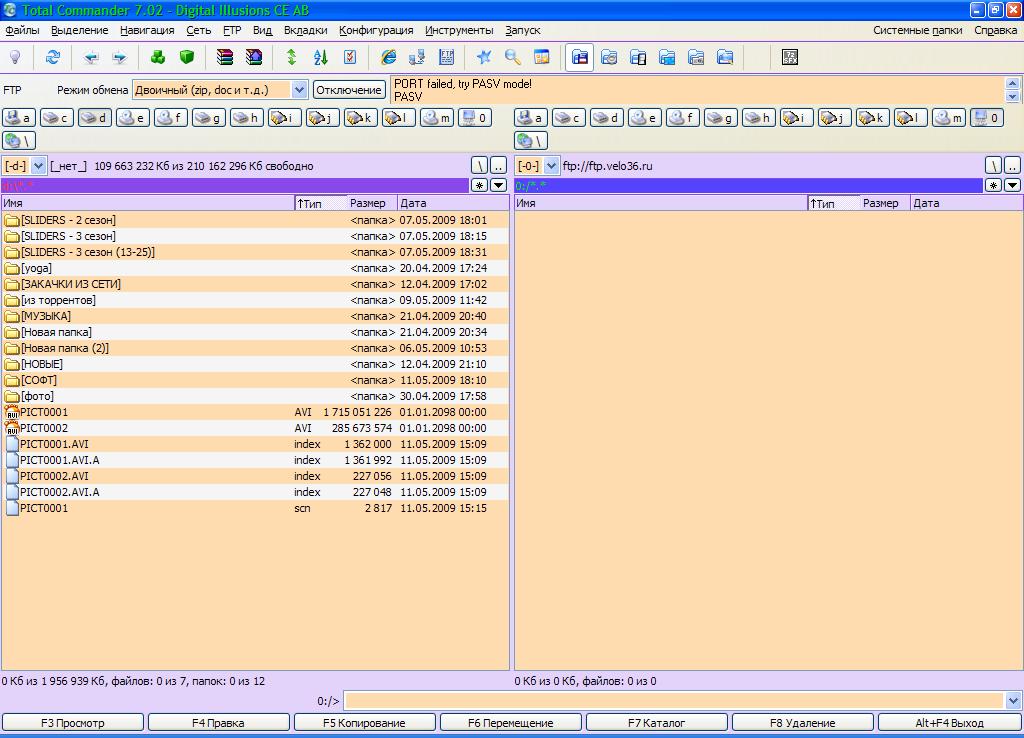The height and width of the screenshot is (738, 1024).
Task: Click the yellow-orange window layout icon
Action: [542, 57]
